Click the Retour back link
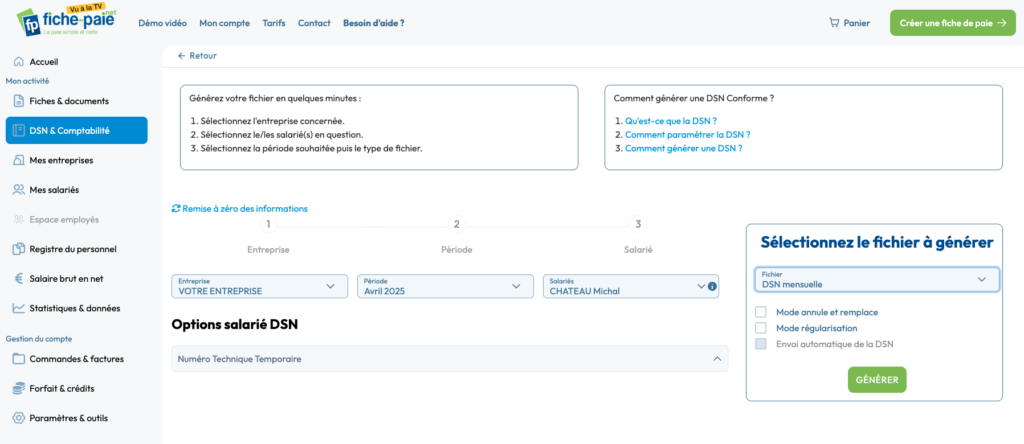The height and width of the screenshot is (444, 1024). coord(197,56)
